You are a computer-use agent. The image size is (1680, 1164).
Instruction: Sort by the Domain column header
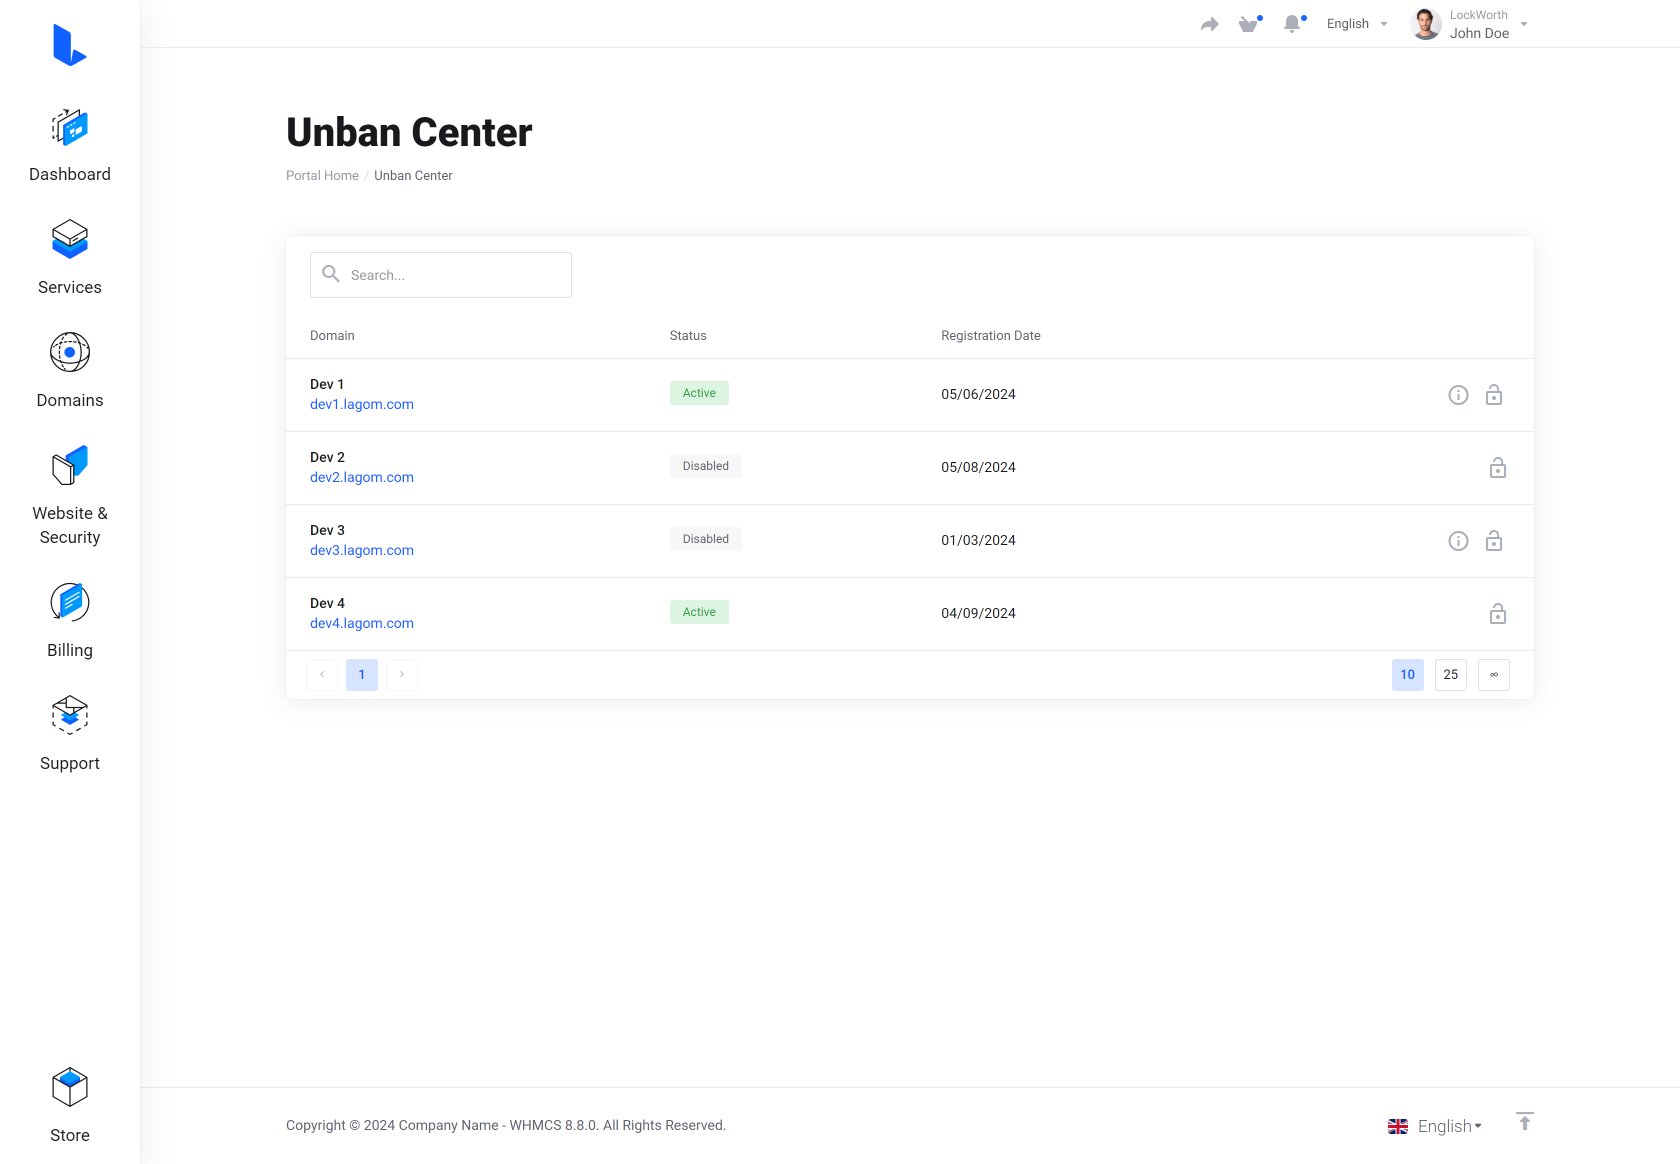pyautogui.click(x=332, y=336)
